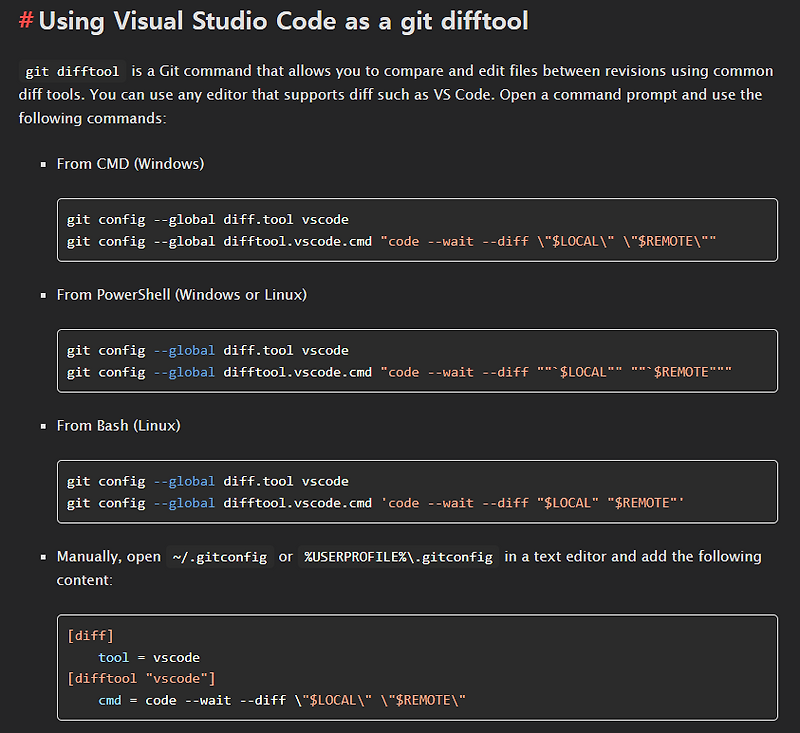Click the difftool.vscode.cmd line in the PowerShell block
Image resolution: width=800 pixels, height=733 pixels.
pos(399,372)
